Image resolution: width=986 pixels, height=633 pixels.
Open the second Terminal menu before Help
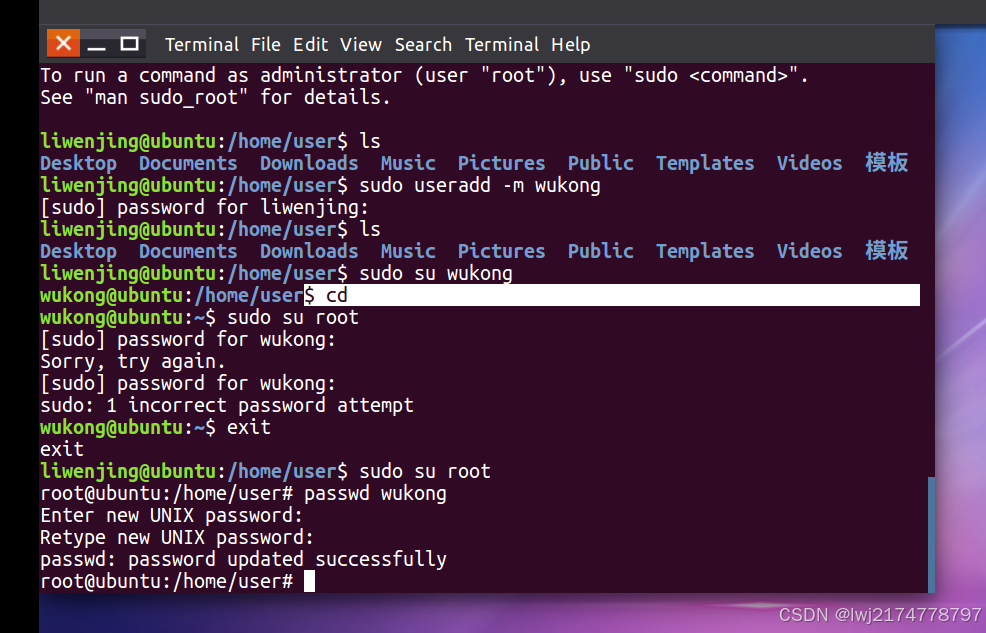(x=502, y=45)
